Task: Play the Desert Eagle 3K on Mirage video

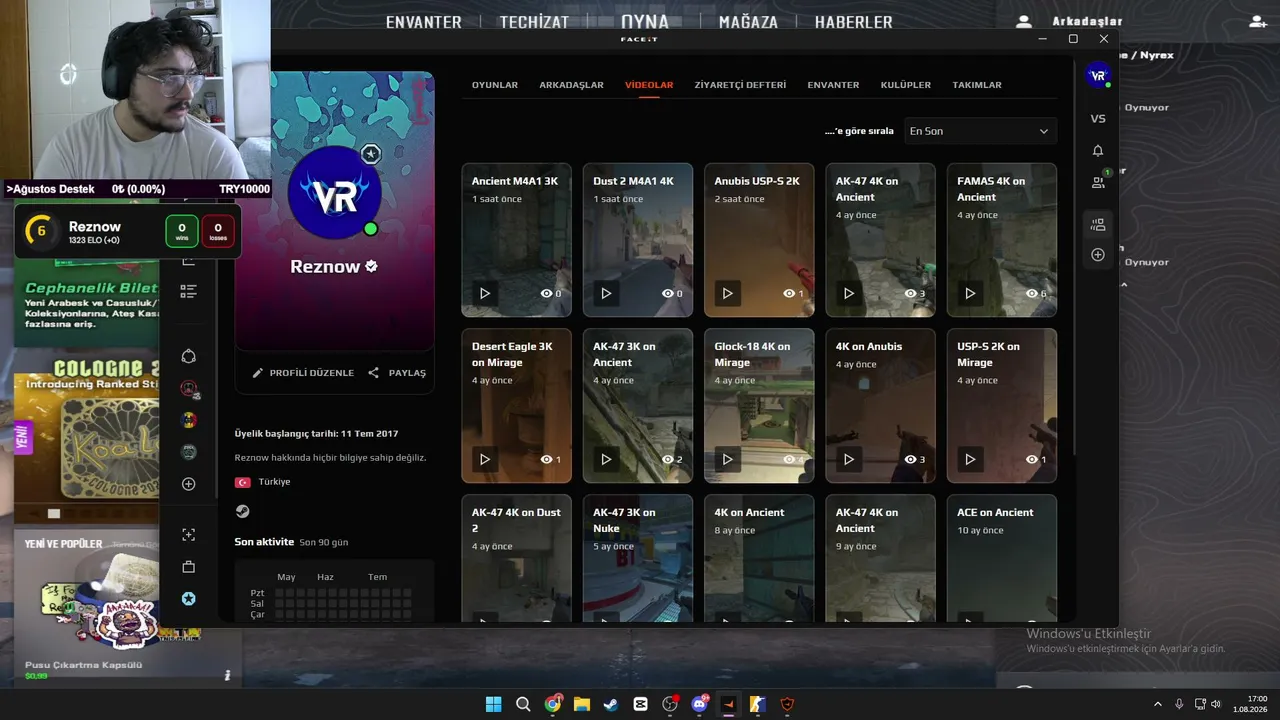Action: (485, 460)
